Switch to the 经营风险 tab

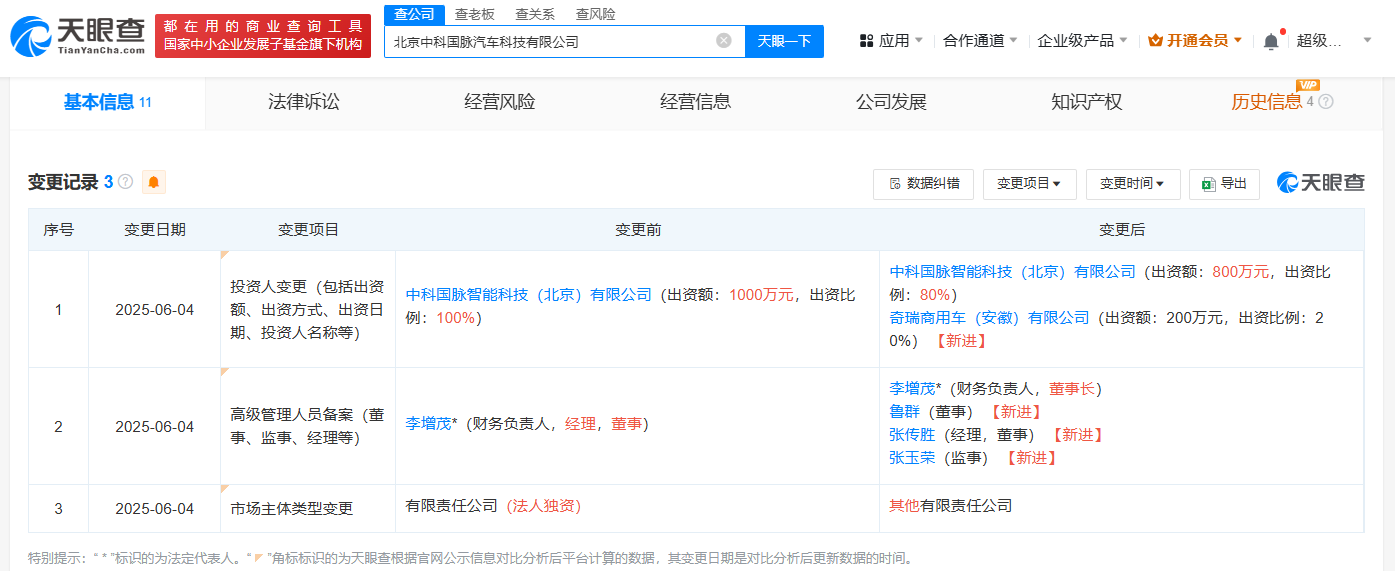[500, 102]
